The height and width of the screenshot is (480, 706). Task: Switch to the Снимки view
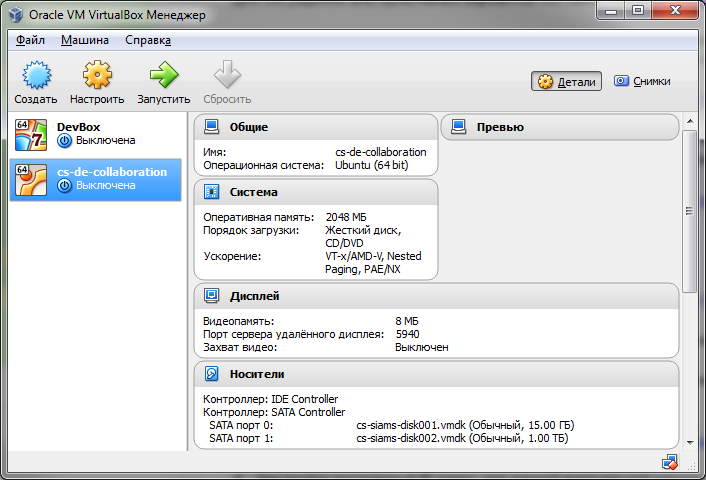642,82
